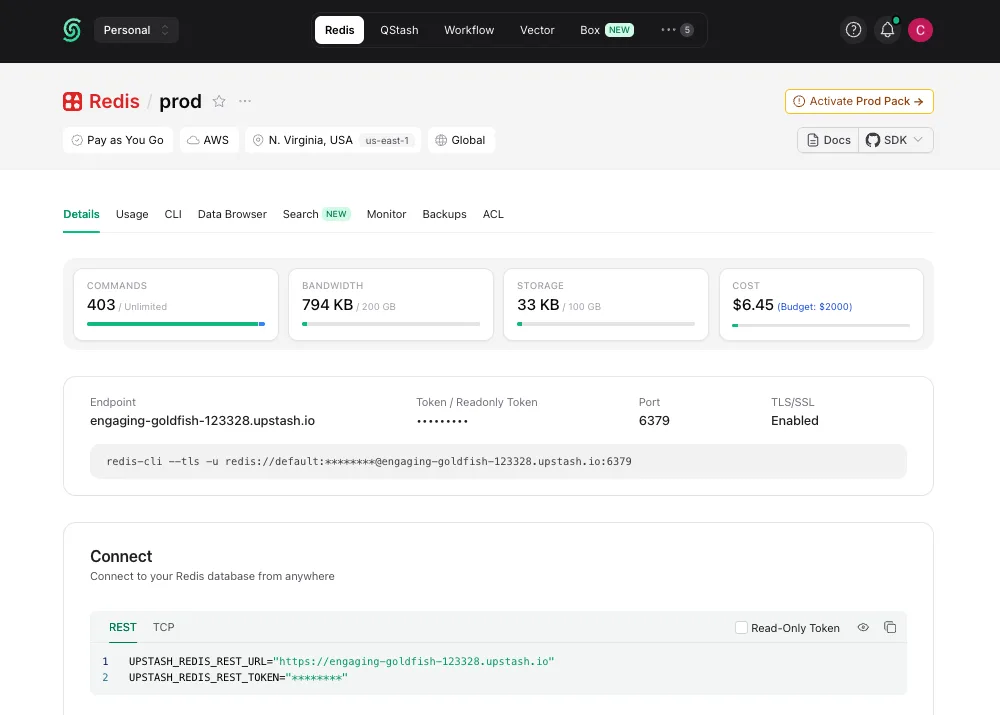This screenshot has height=715, width=1000.
Task: Copy the REST env variables icon
Action: click(890, 628)
